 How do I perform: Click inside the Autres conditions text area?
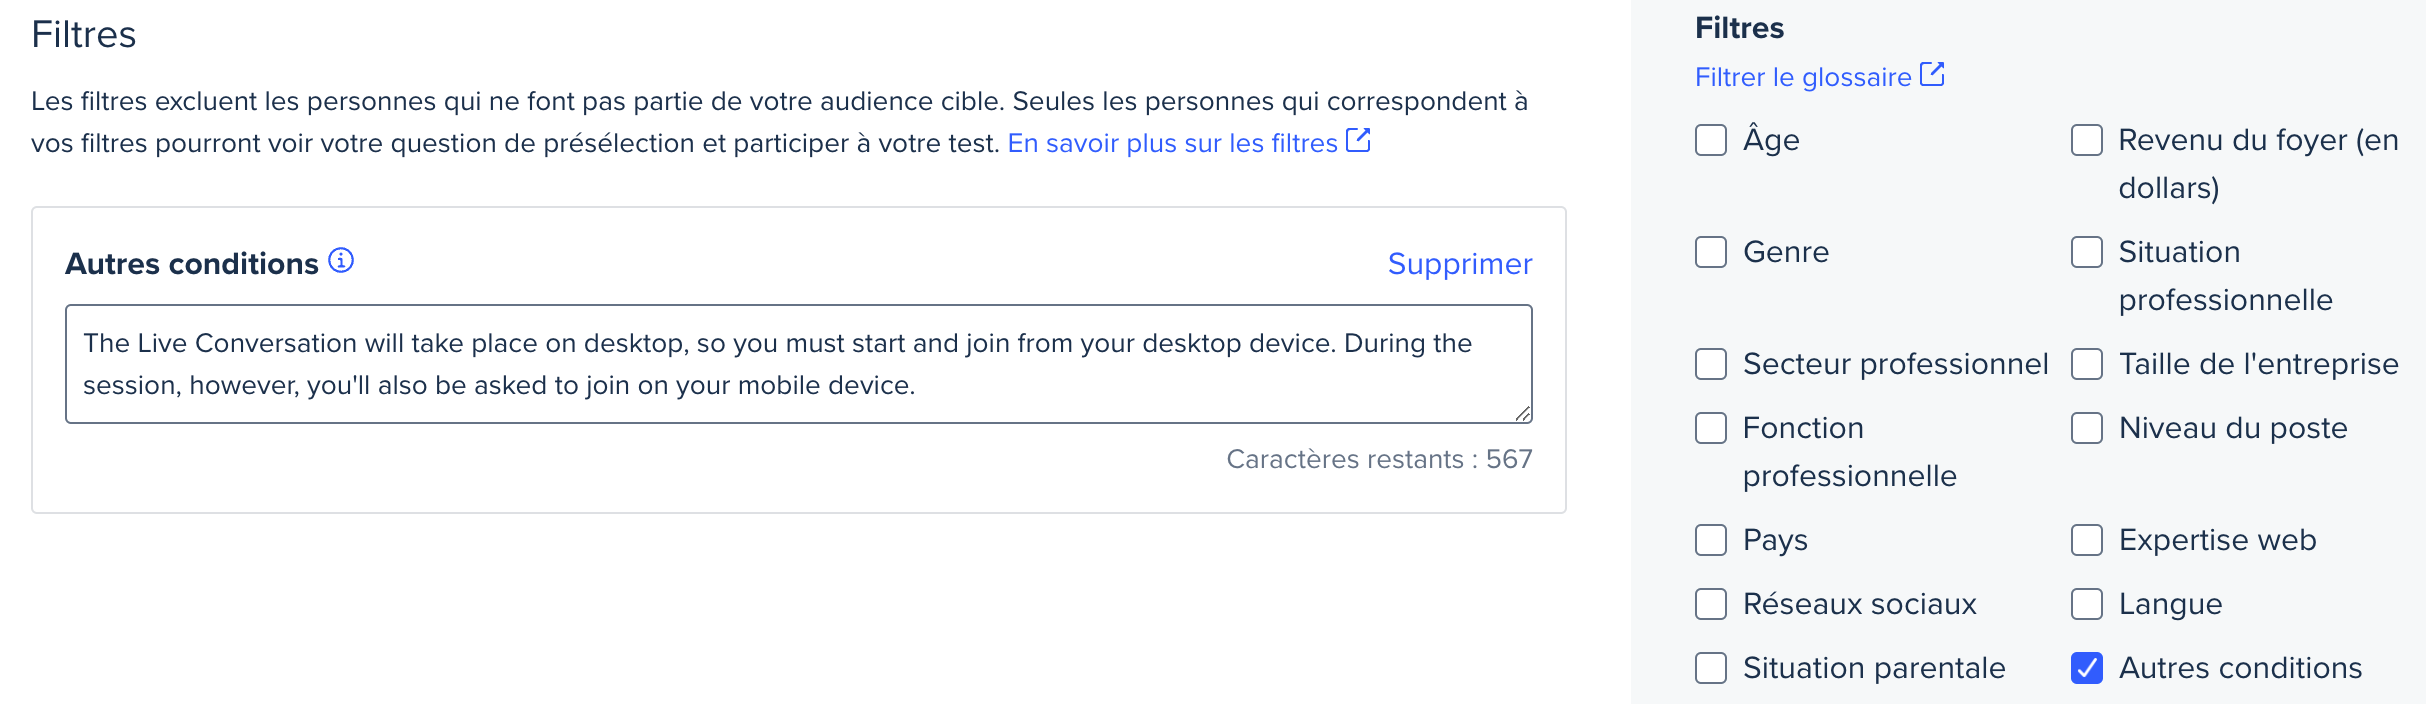[799, 364]
